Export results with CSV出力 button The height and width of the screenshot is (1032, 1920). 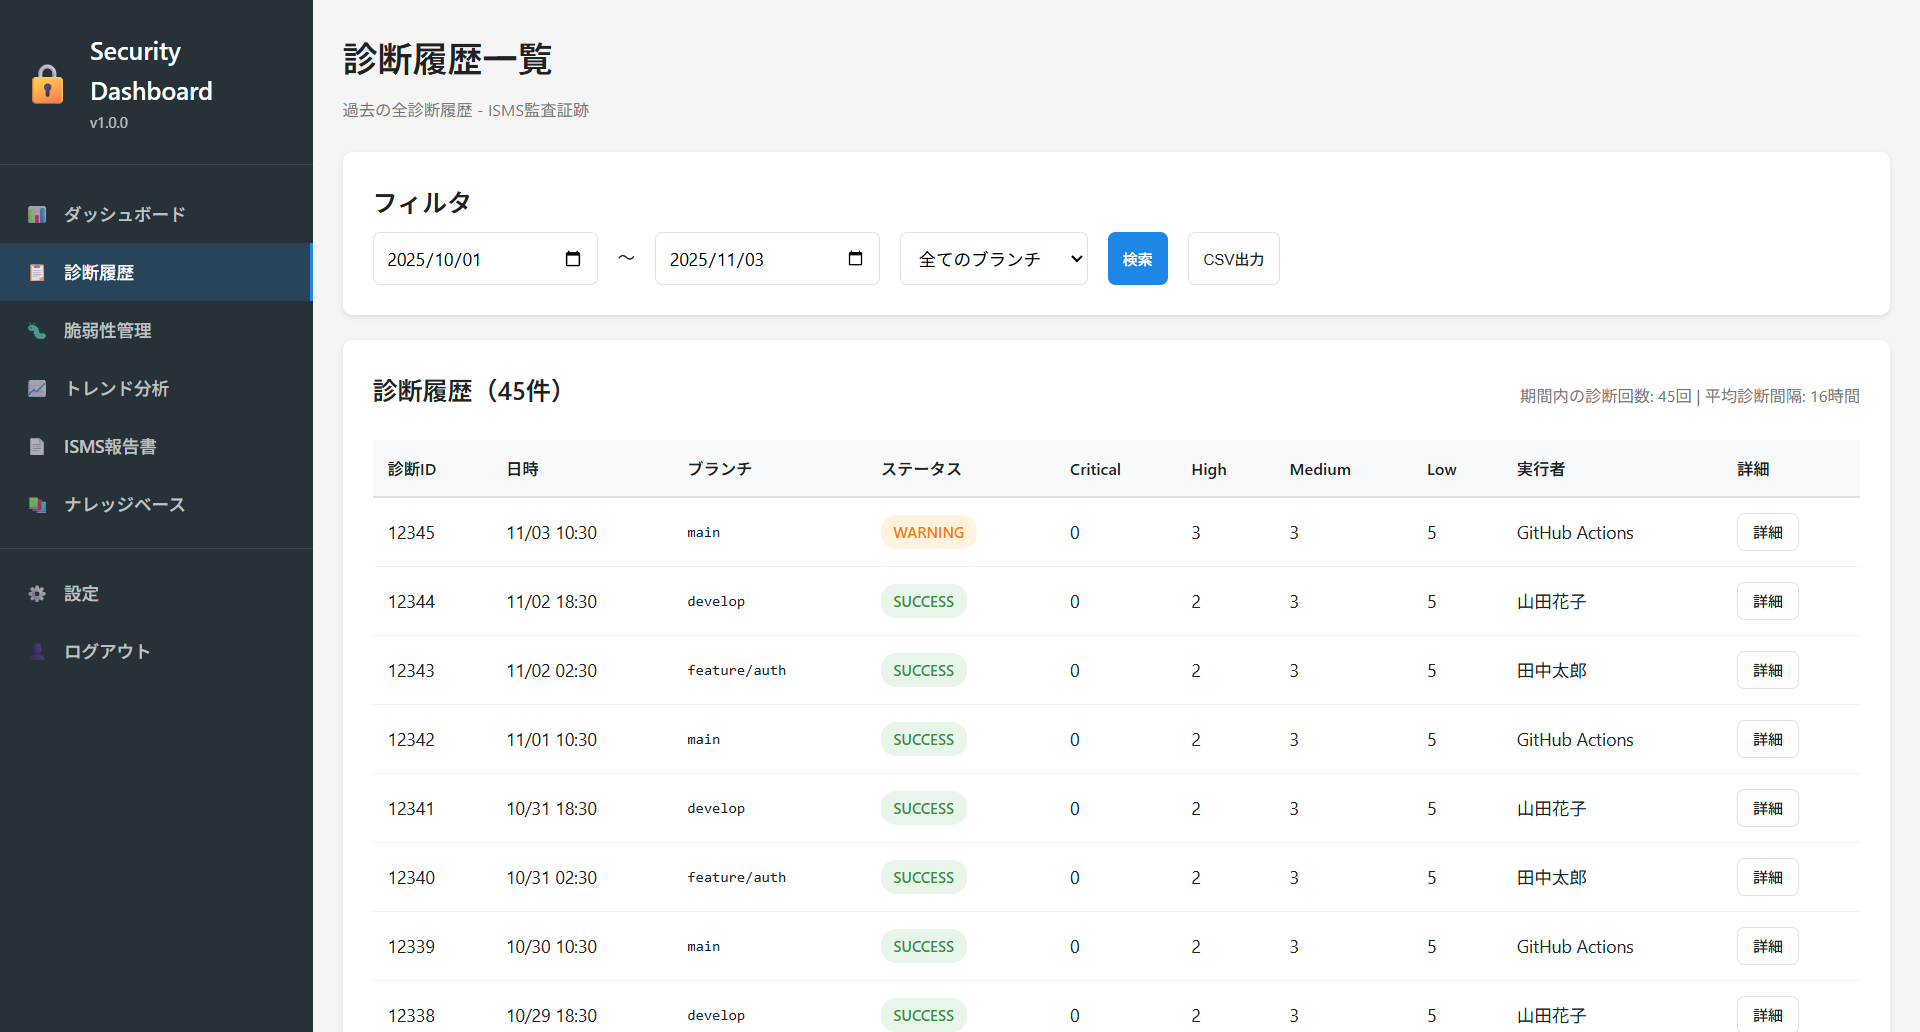pos(1233,259)
